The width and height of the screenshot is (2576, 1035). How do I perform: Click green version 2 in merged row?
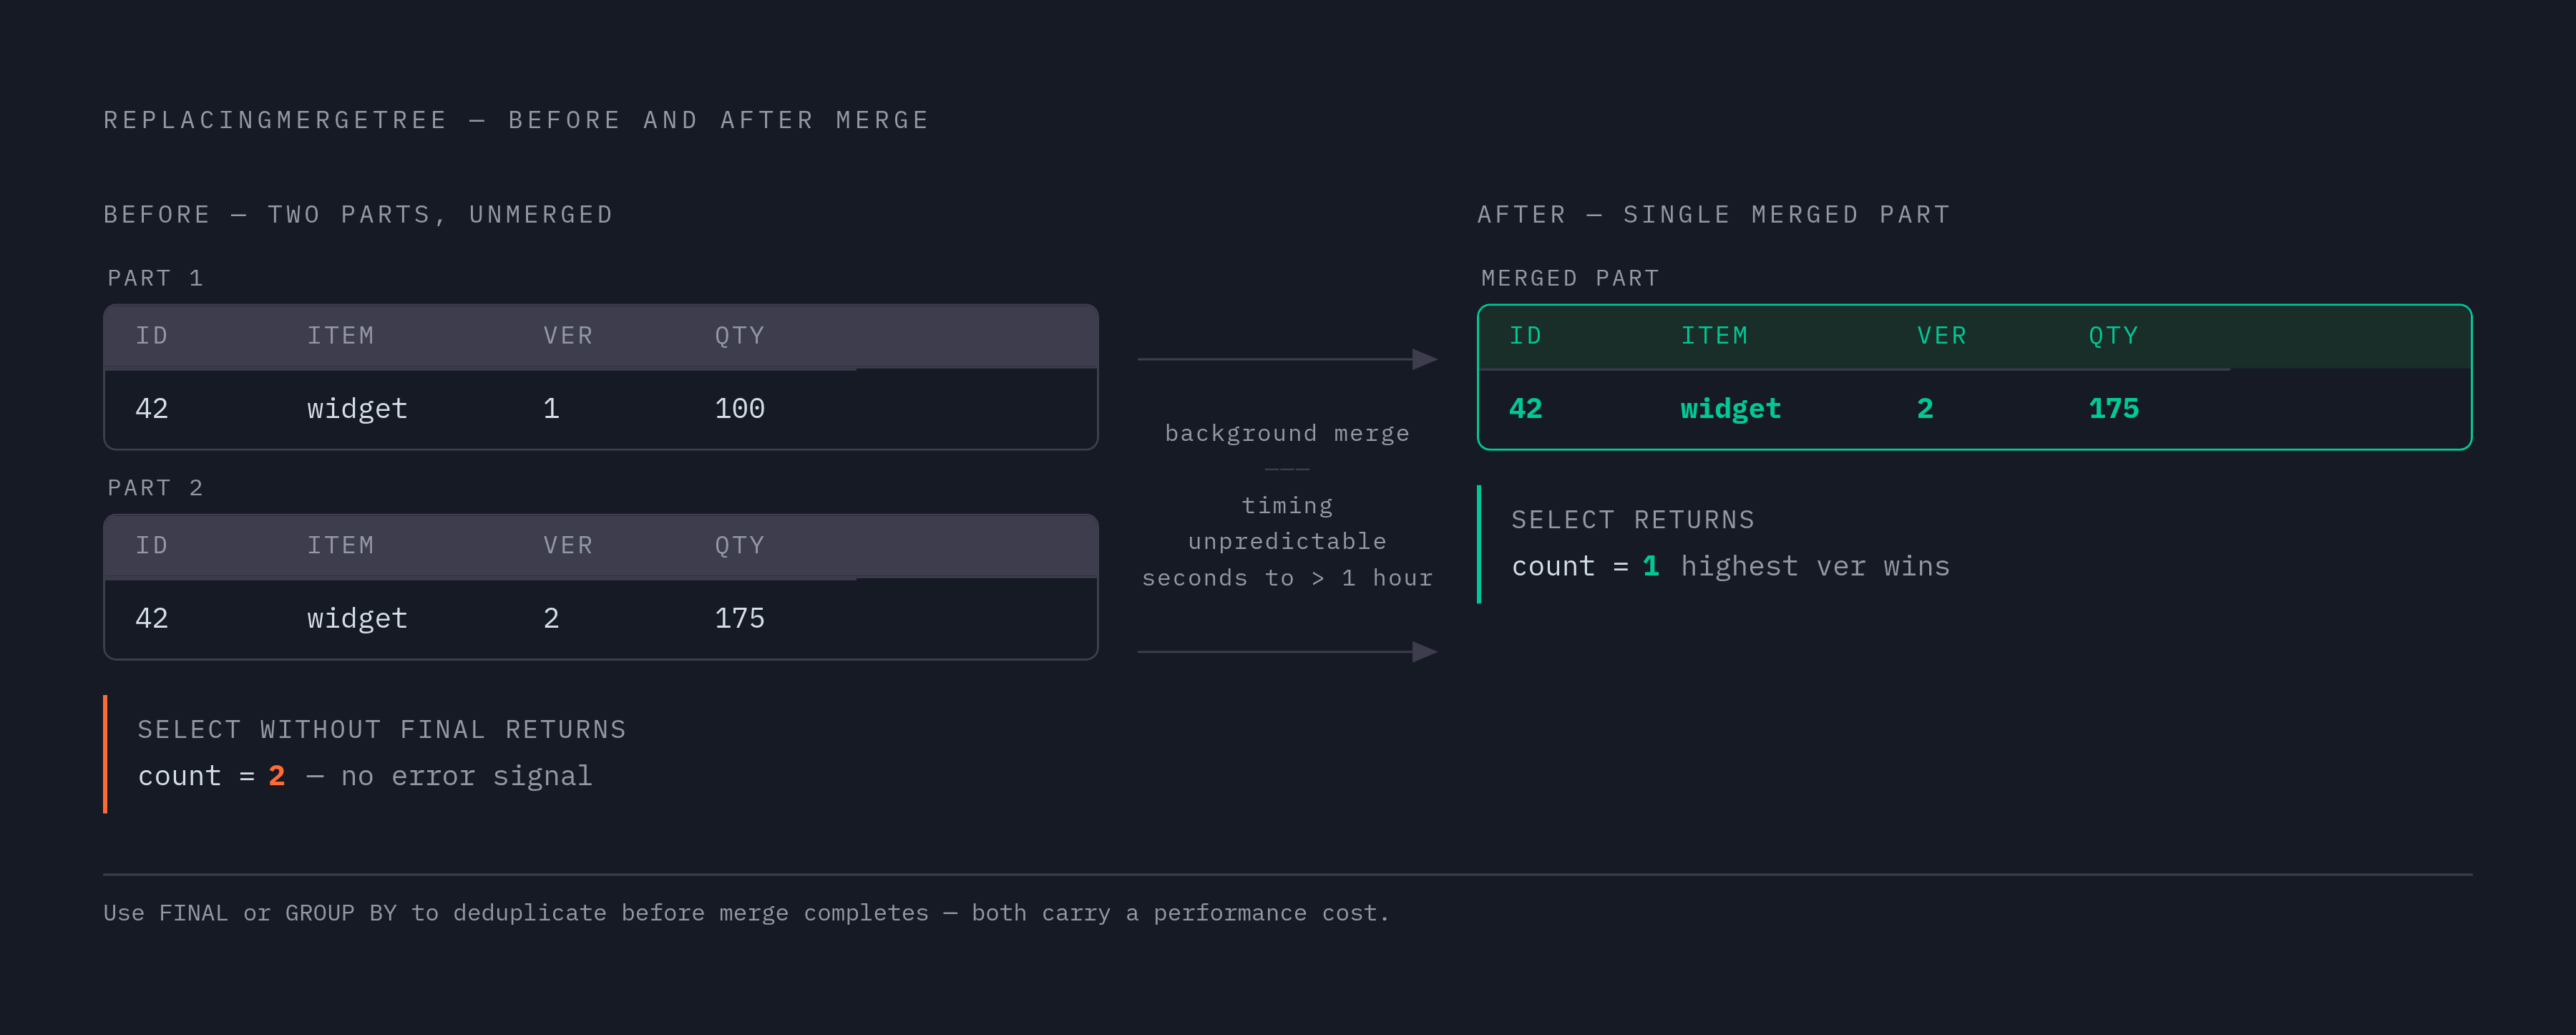(1925, 409)
